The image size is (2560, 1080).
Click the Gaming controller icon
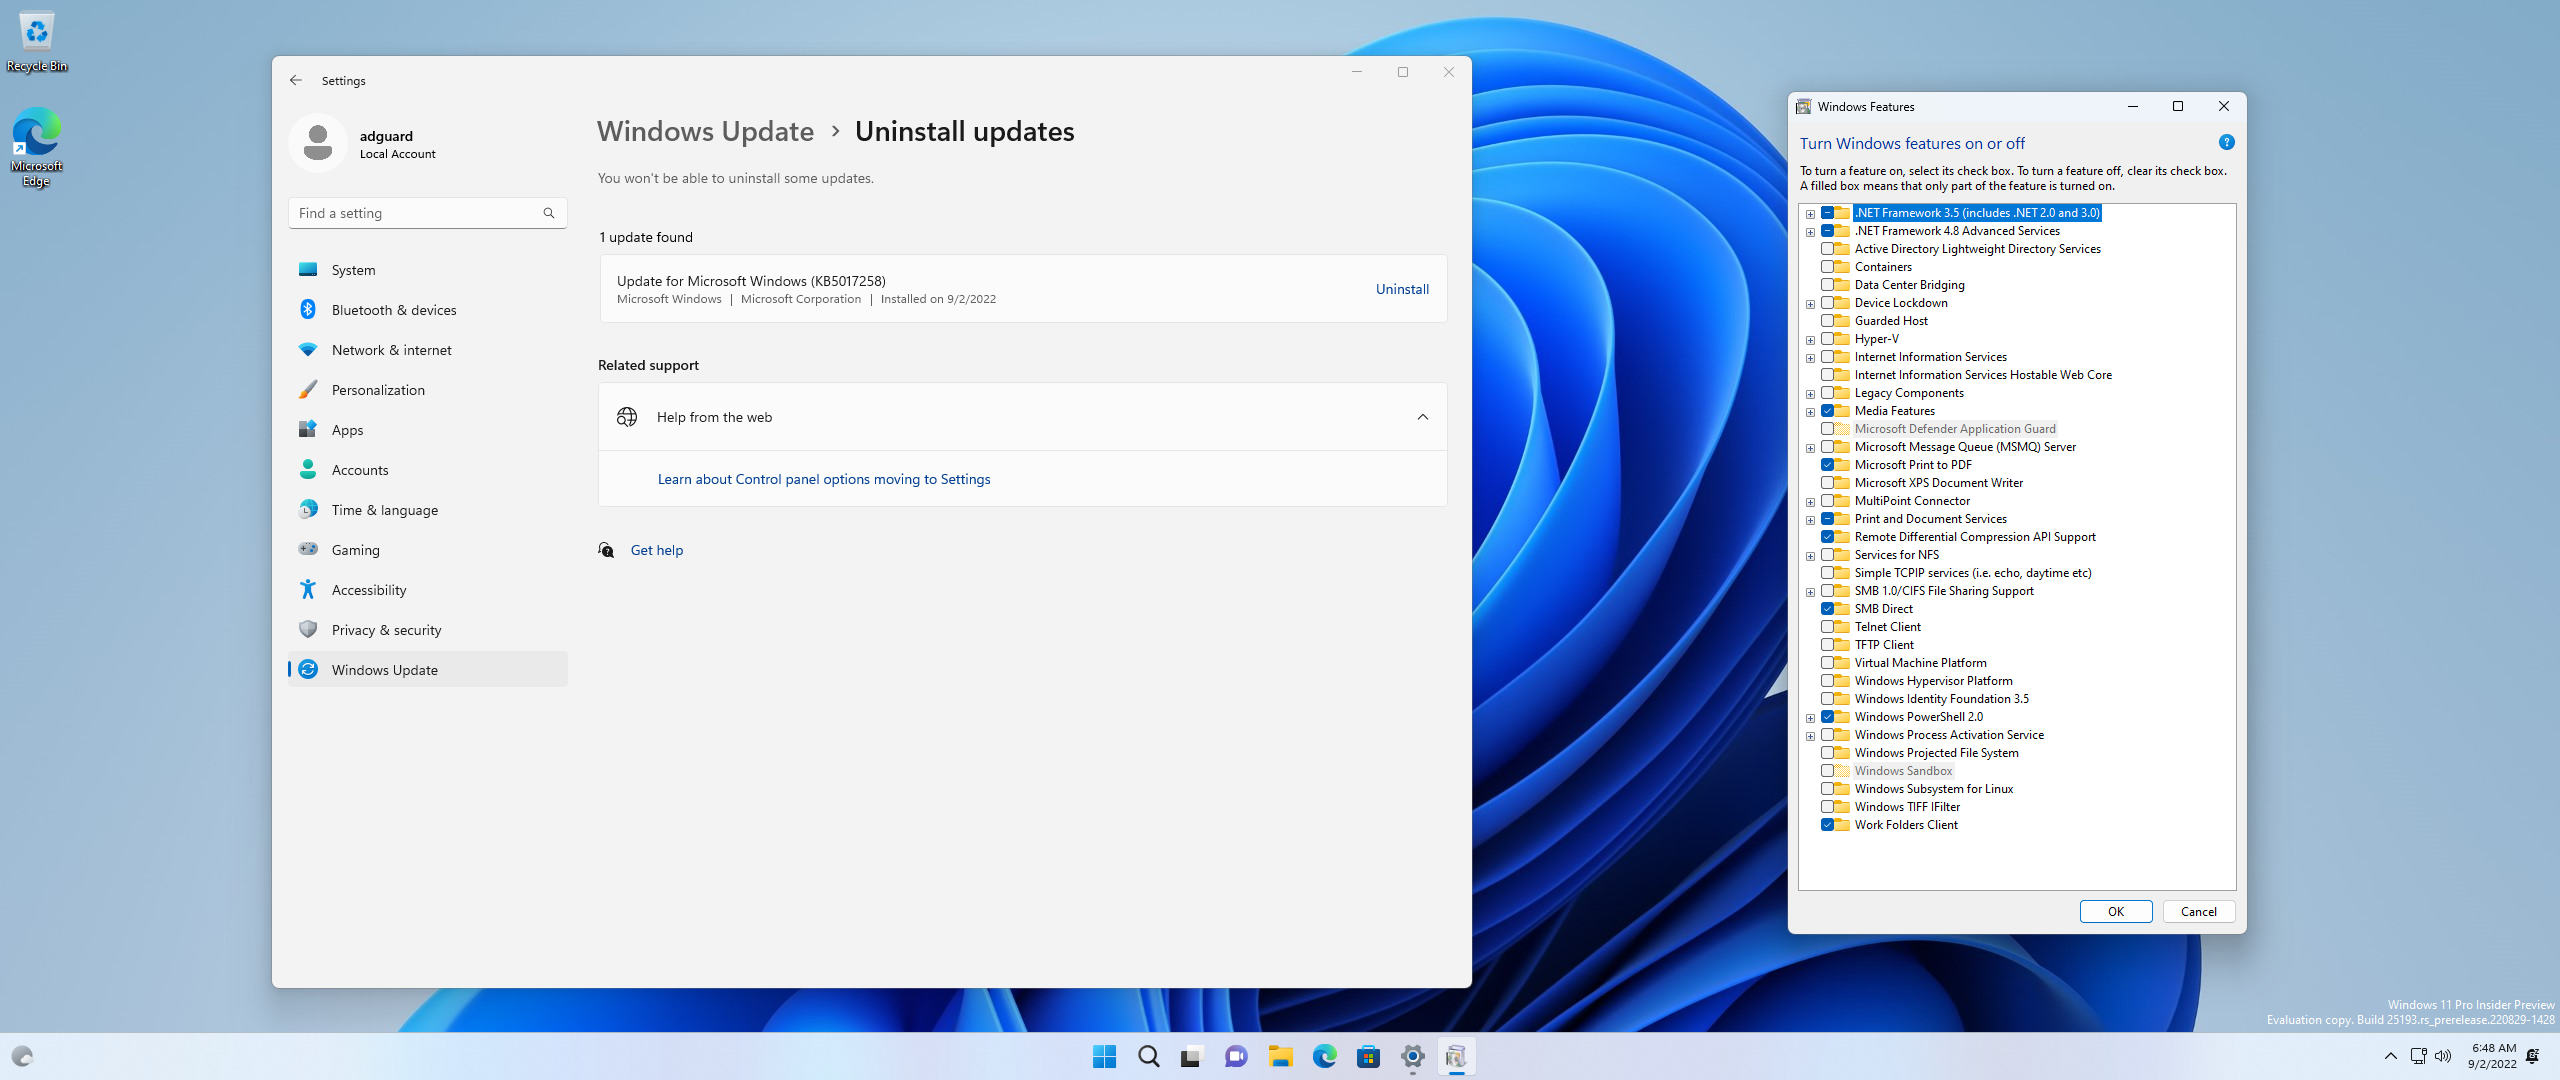tap(308, 550)
